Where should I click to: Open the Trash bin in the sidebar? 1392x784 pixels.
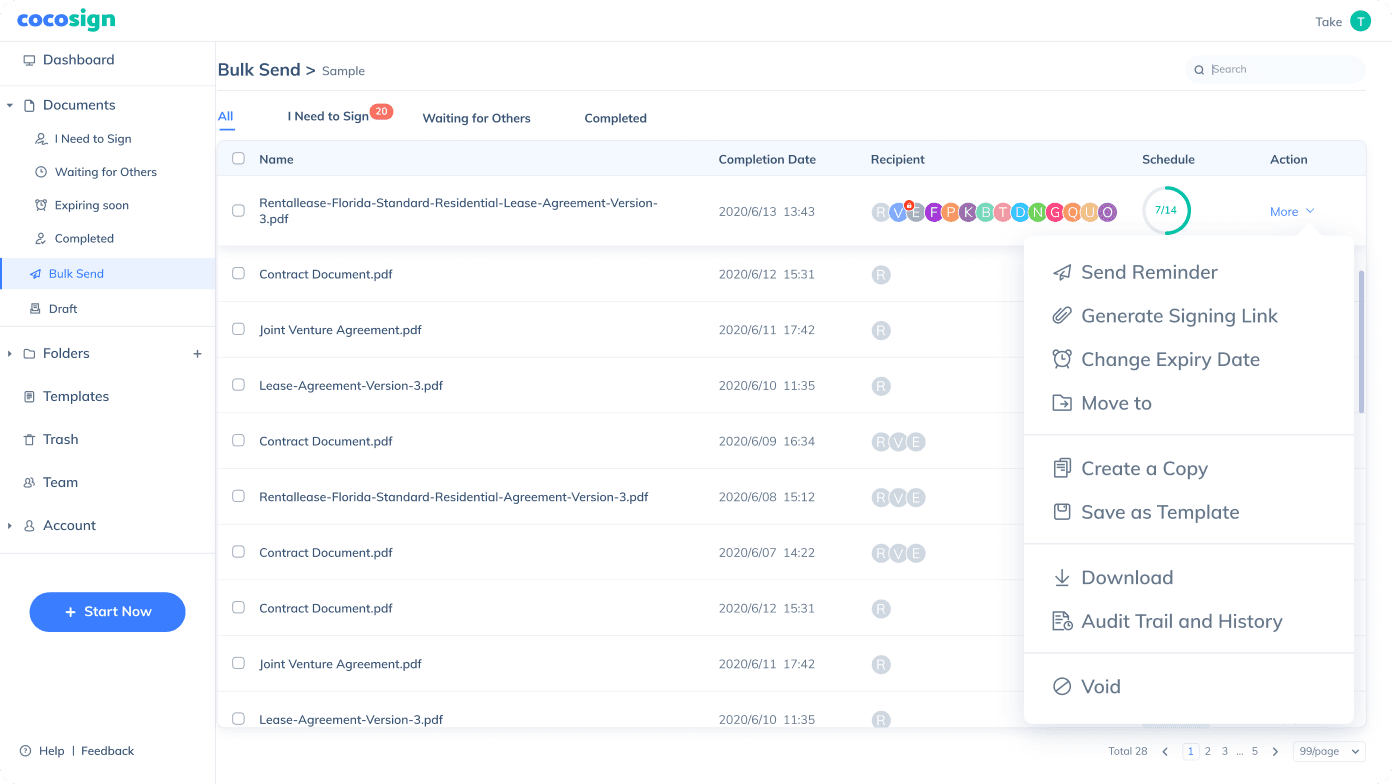(x=60, y=439)
